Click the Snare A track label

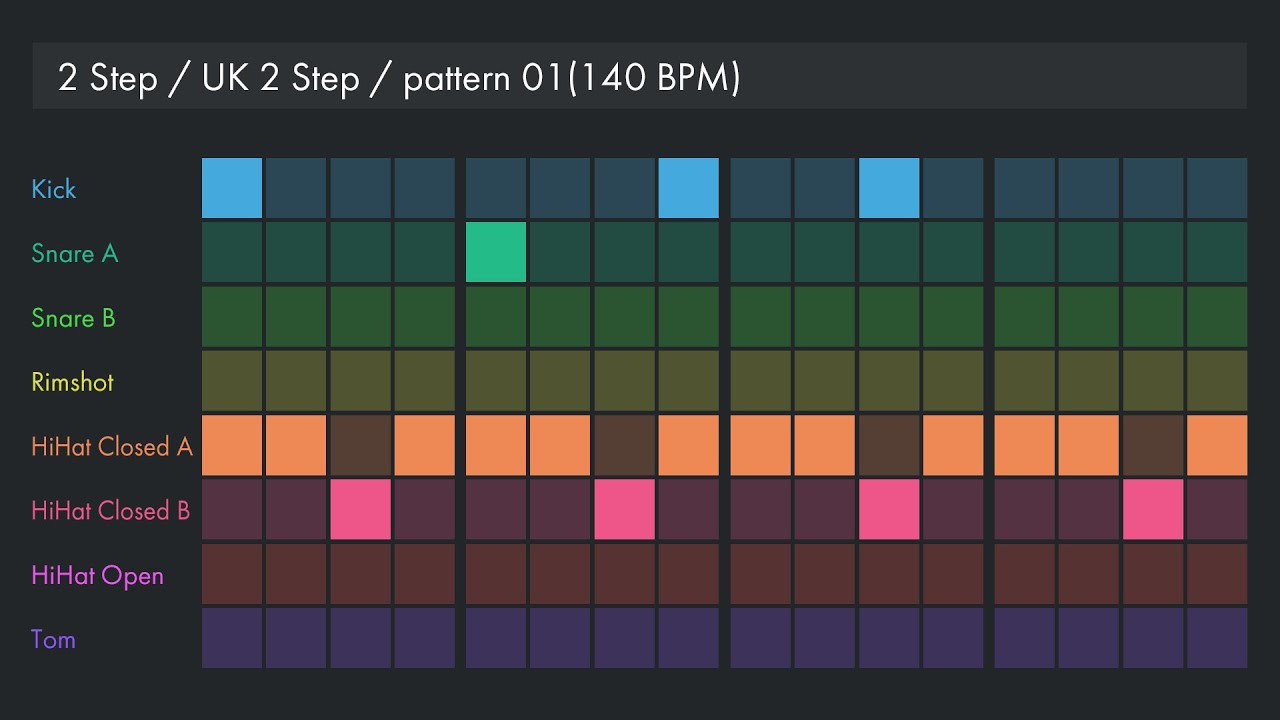click(75, 254)
